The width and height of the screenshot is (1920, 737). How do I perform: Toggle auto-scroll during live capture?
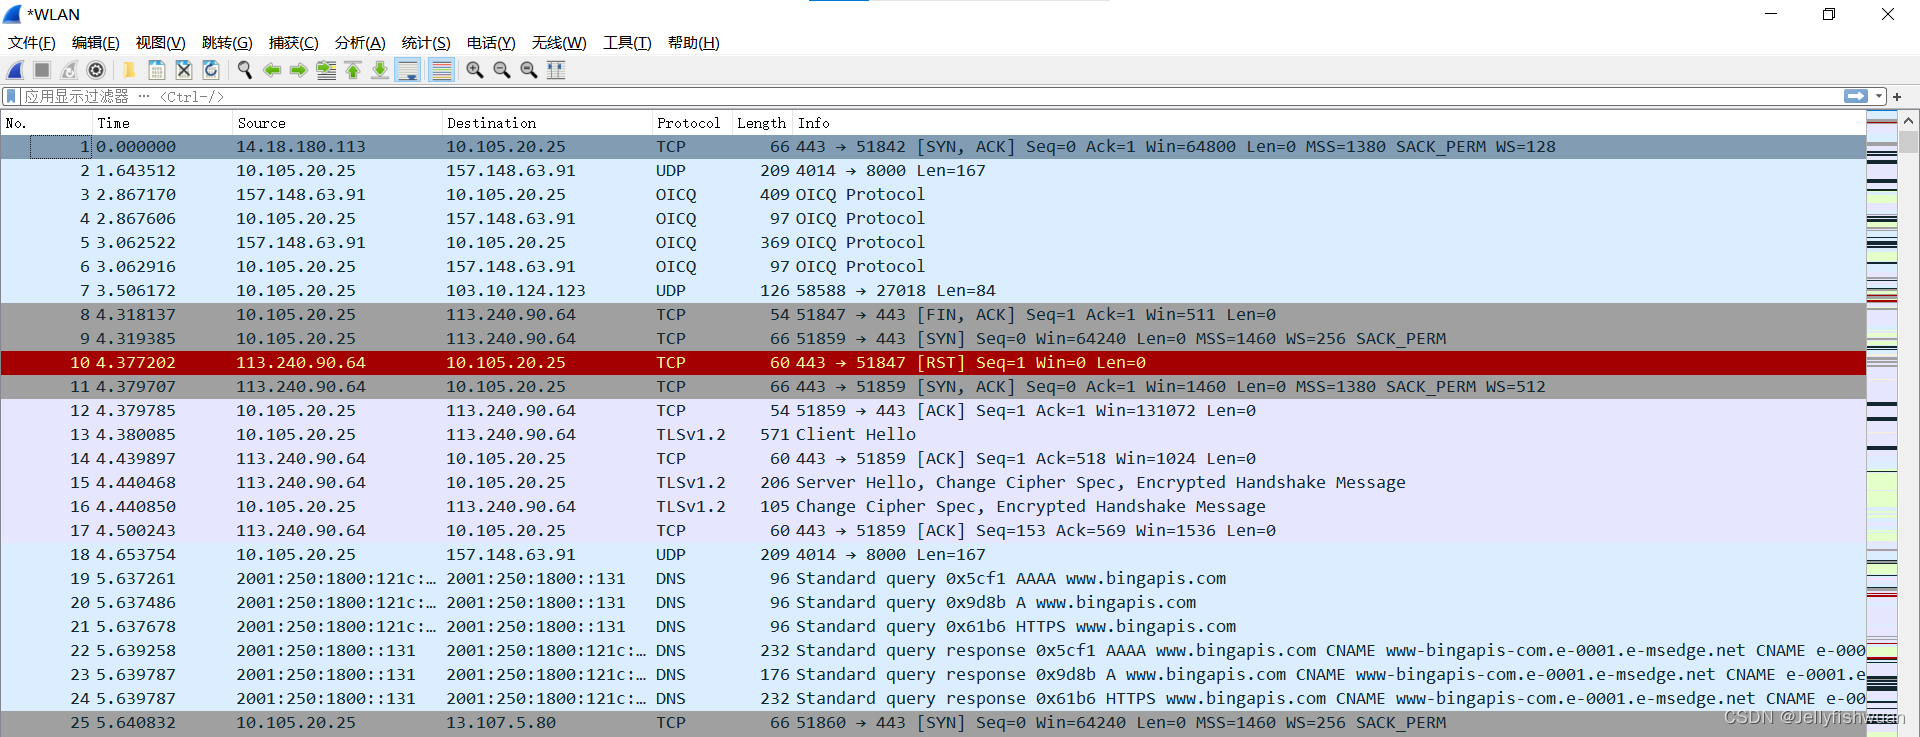coord(408,70)
